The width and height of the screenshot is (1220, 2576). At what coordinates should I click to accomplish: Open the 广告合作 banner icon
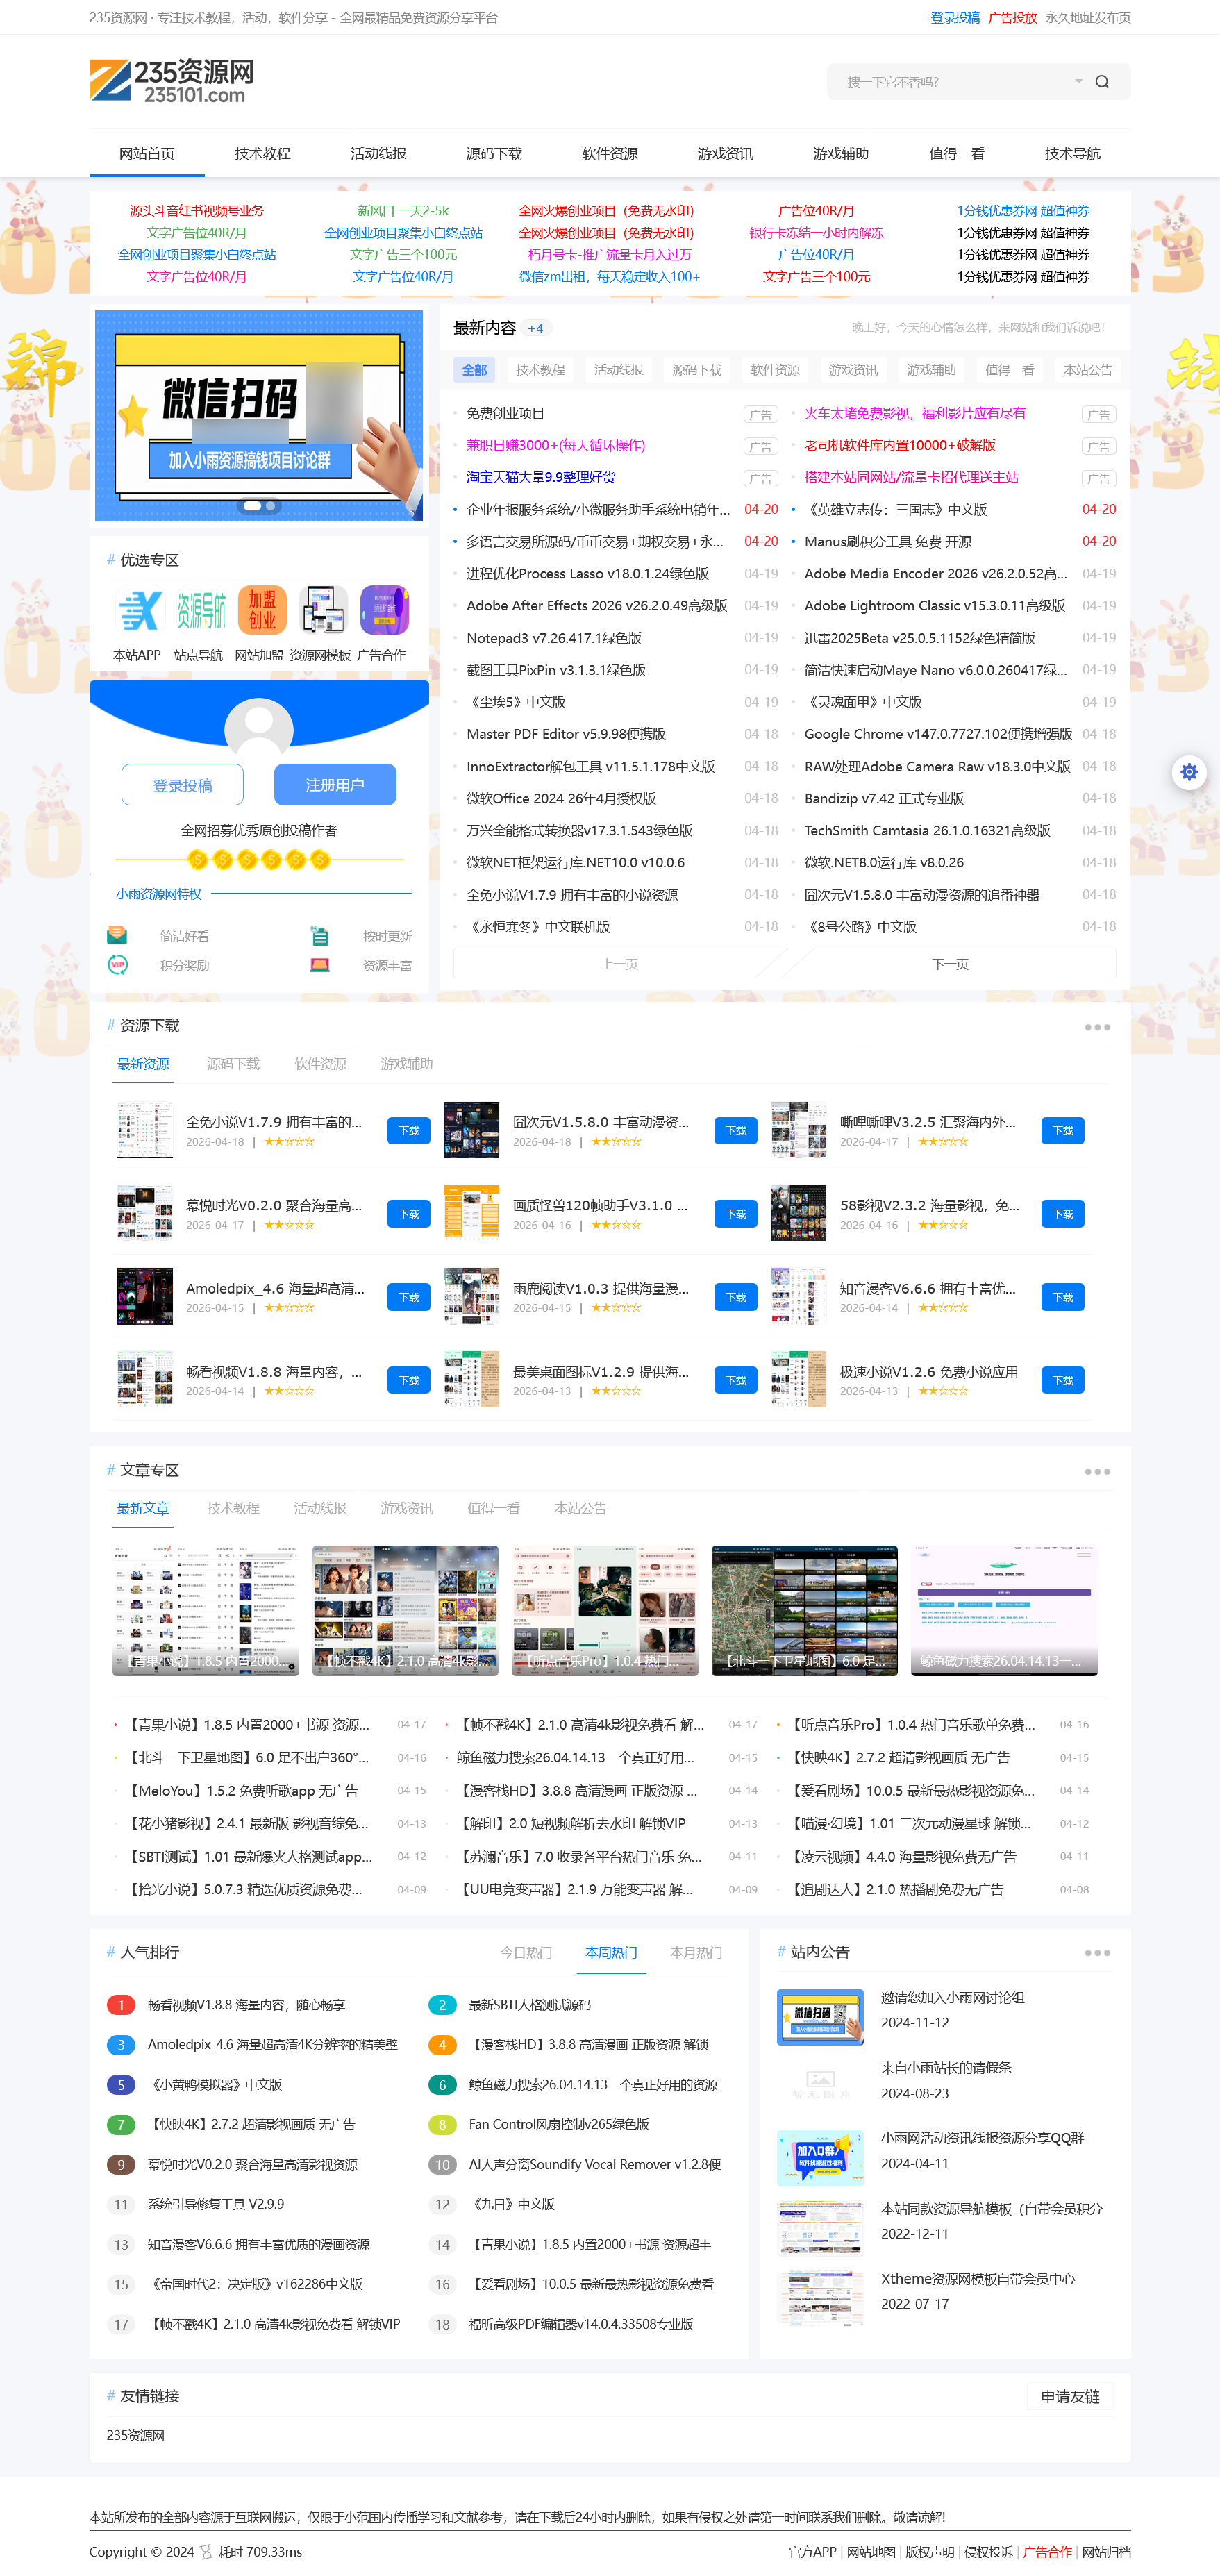coord(385,610)
